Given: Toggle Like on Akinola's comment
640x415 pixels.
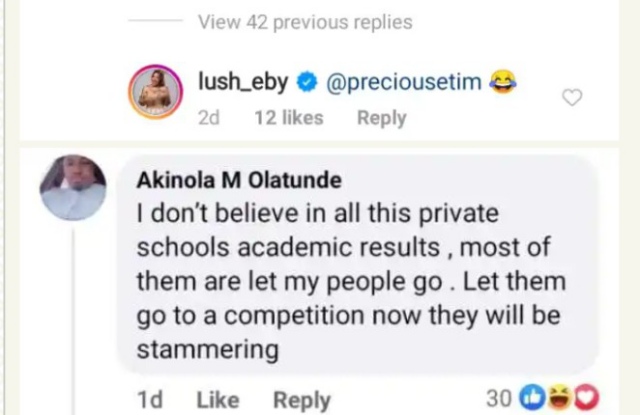Looking at the screenshot, I should pos(217,400).
